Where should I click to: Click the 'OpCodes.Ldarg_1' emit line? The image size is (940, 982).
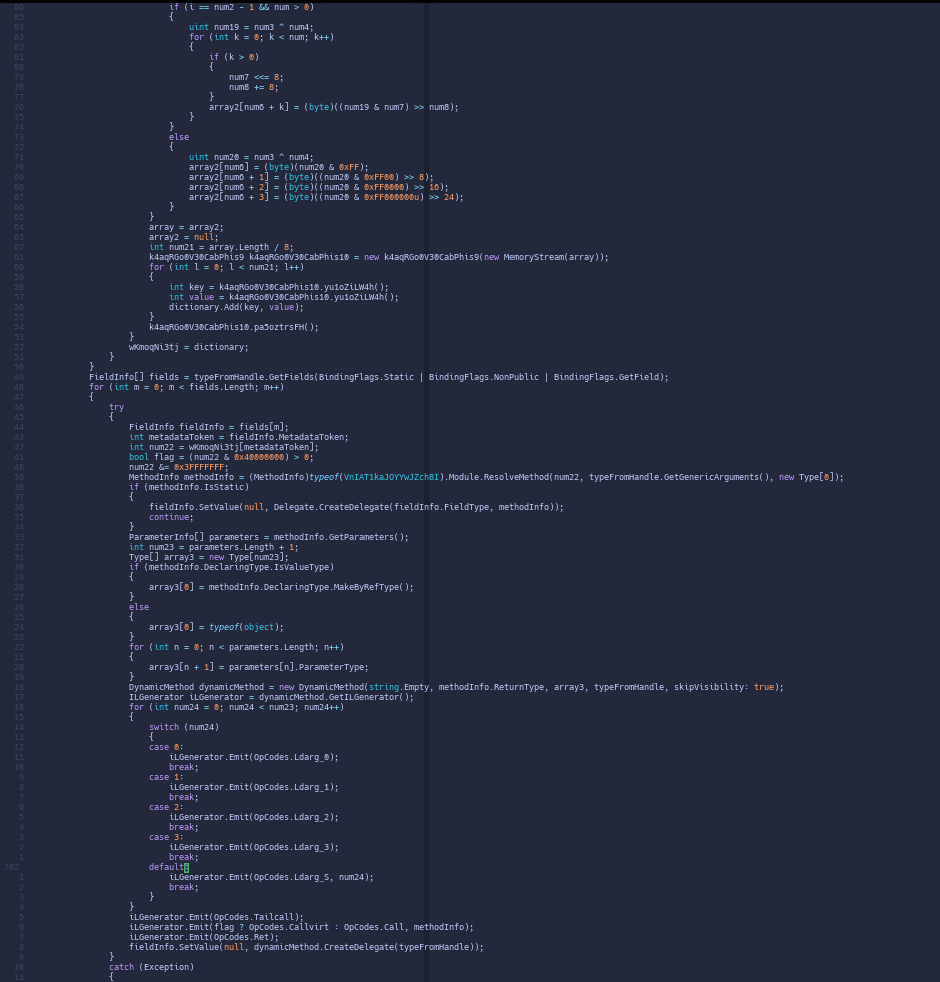[254, 788]
